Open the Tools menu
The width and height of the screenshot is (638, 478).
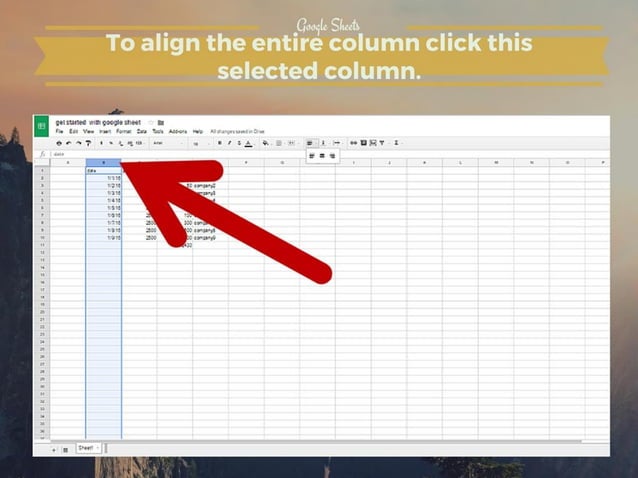[x=158, y=131]
